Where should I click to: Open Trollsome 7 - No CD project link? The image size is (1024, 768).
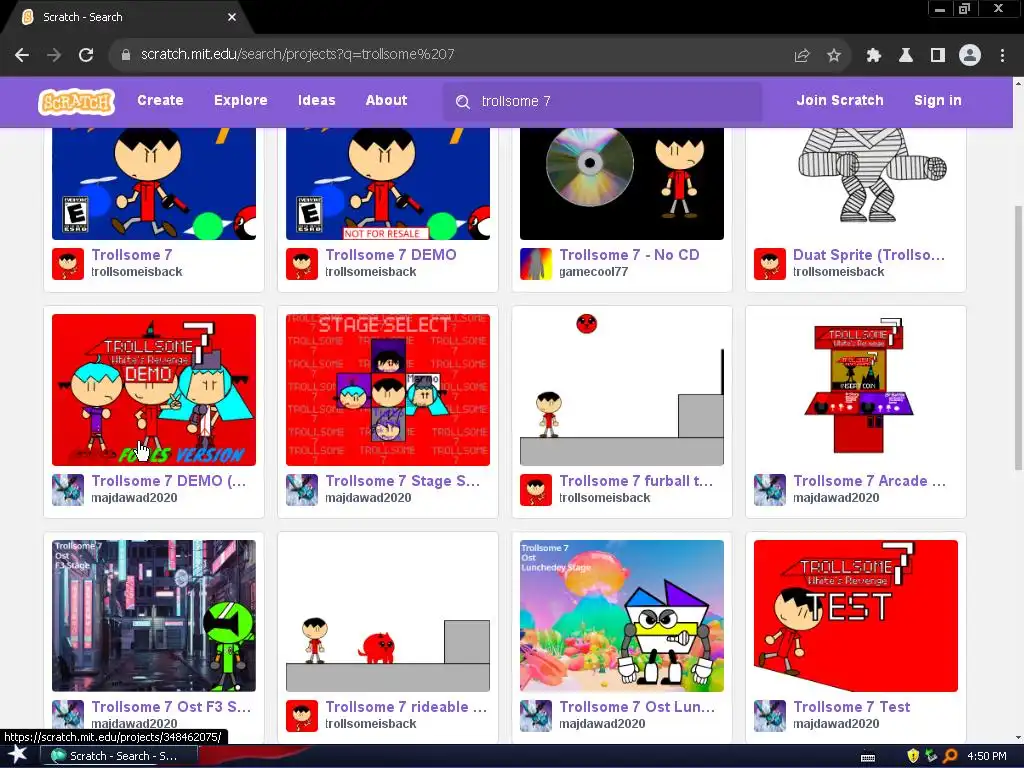629,255
